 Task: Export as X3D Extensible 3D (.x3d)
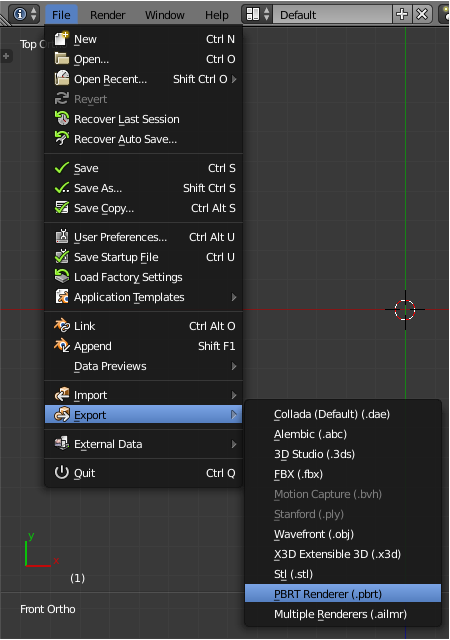point(343,554)
